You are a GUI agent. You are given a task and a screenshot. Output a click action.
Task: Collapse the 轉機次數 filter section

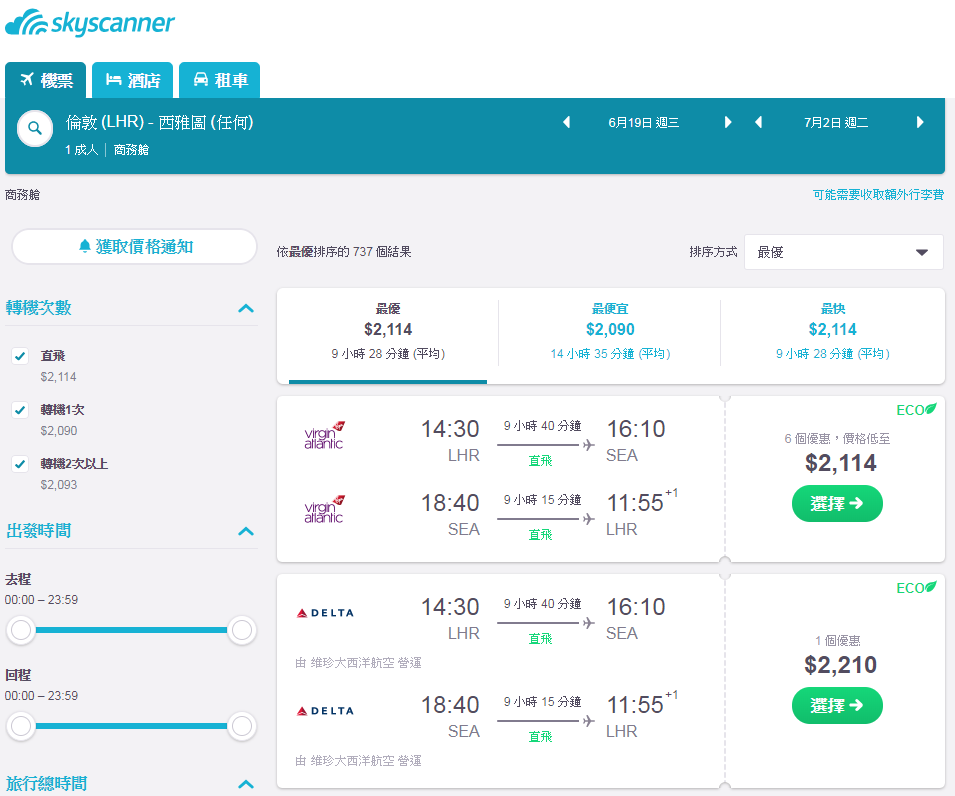point(246,308)
